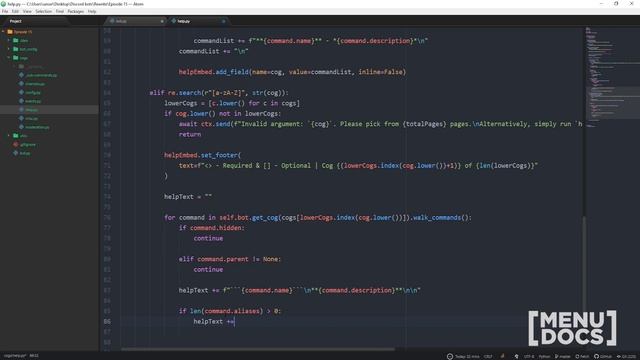Click the .gitignore git file icon

pyautogui.click(x=16, y=144)
